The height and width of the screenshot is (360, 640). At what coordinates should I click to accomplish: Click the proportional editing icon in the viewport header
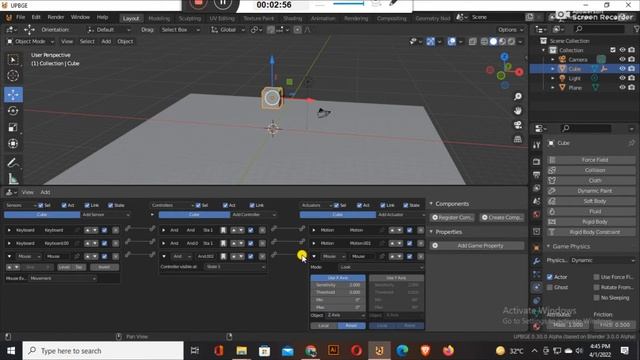click(297, 30)
